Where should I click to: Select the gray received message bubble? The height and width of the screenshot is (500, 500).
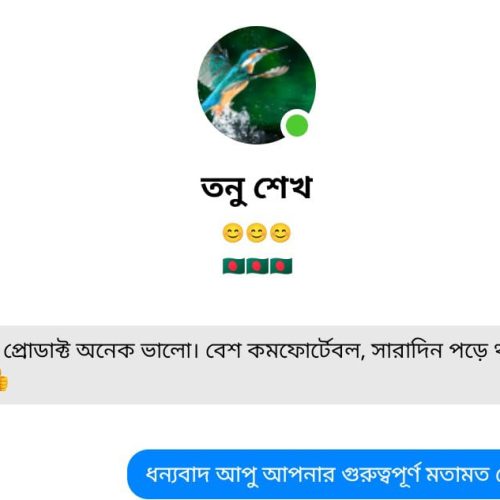pos(250,365)
